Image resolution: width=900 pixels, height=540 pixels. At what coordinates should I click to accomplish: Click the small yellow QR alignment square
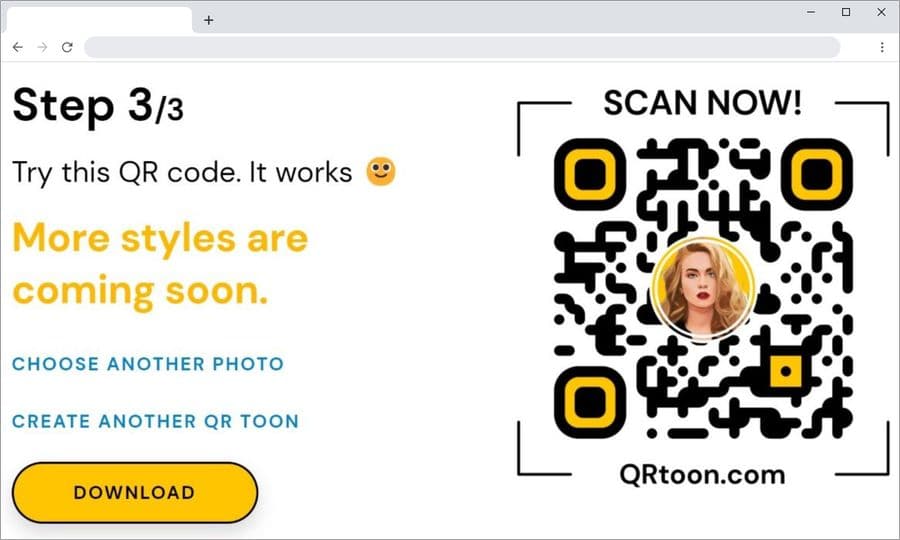786,371
